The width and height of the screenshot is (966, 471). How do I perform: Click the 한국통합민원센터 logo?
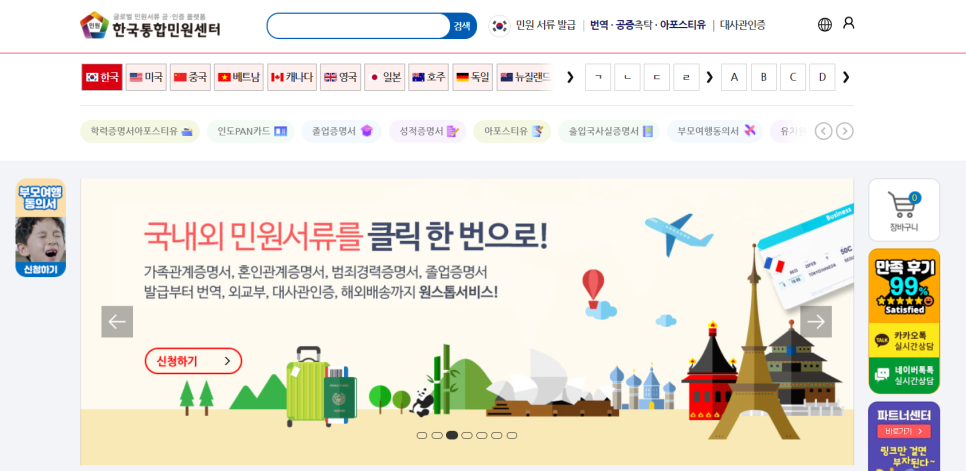[x=150, y=25]
